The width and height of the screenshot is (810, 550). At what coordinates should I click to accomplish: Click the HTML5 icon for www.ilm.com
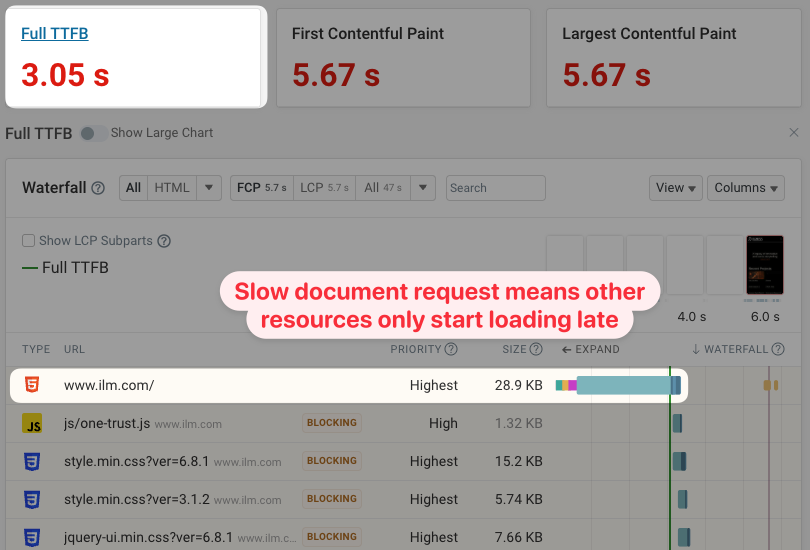point(32,385)
